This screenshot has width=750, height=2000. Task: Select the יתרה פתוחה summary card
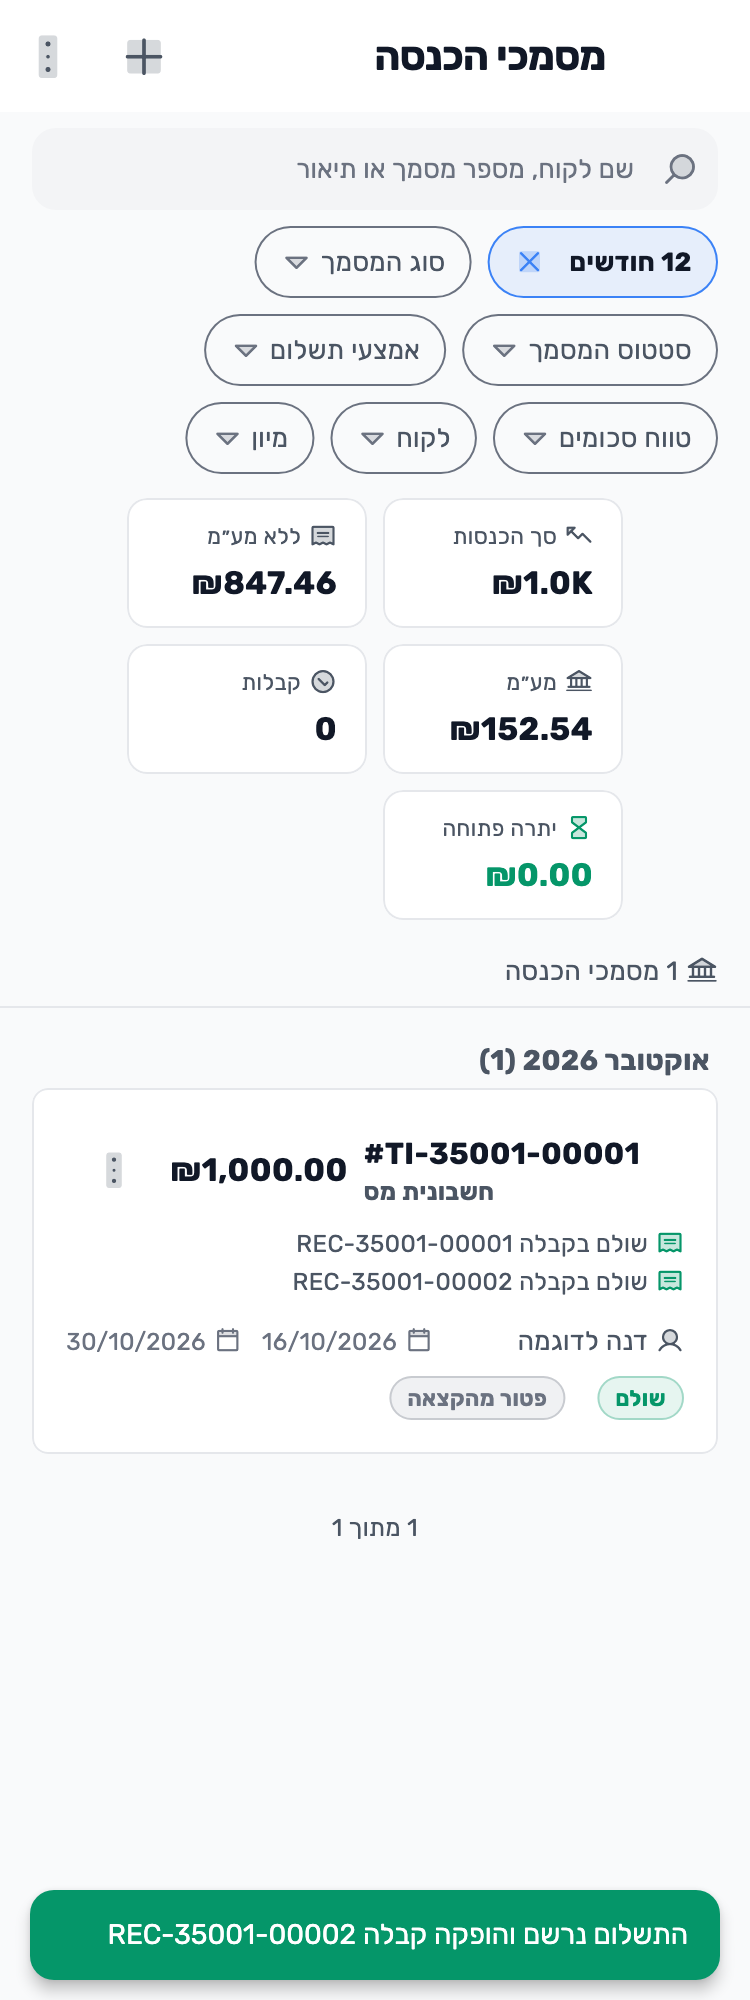[503, 855]
